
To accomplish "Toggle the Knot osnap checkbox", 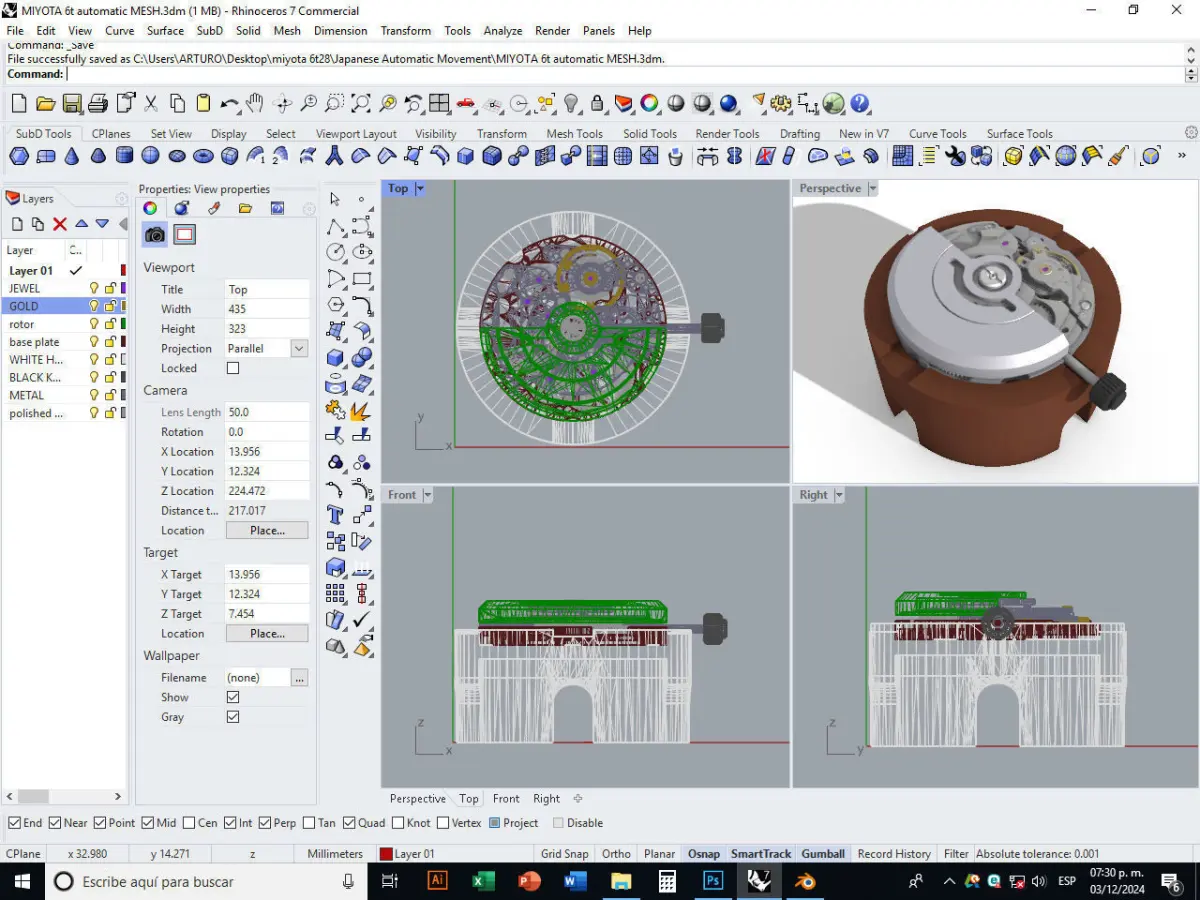I will pyautogui.click(x=398, y=823).
